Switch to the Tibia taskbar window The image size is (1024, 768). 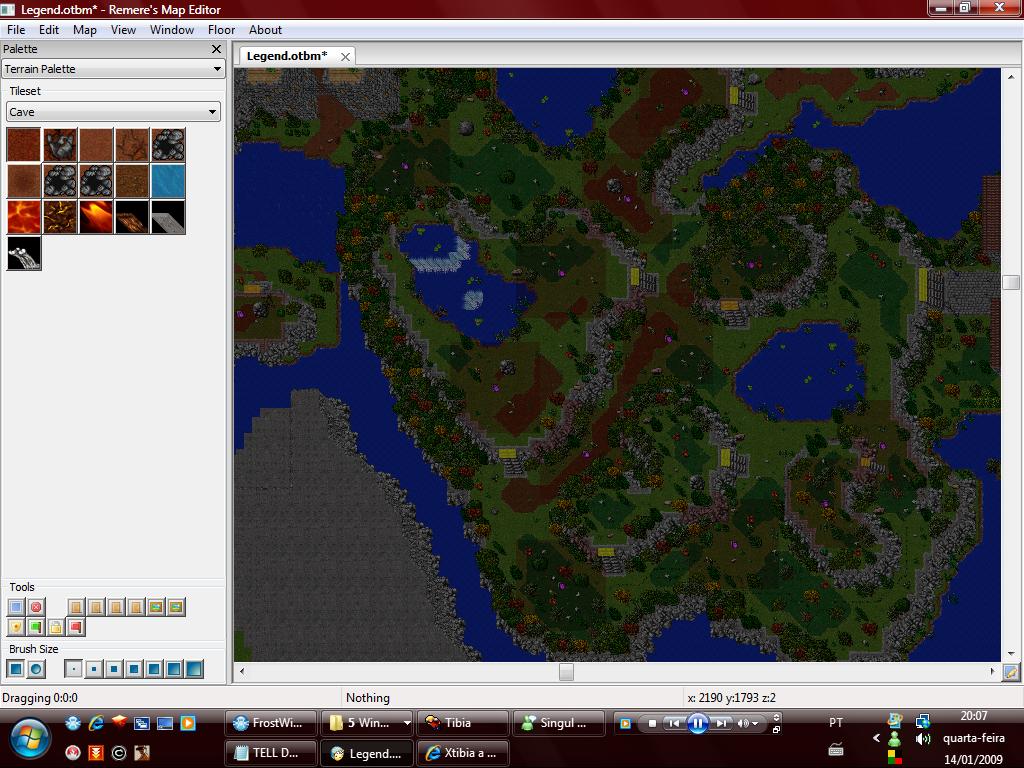(x=462, y=723)
